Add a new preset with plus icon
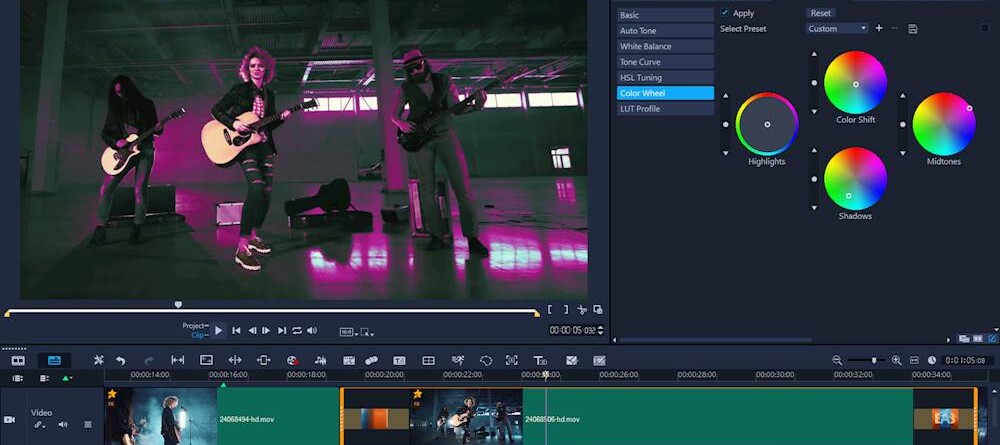The height and width of the screenshot is (445, 1000). (x=879, y=29)
